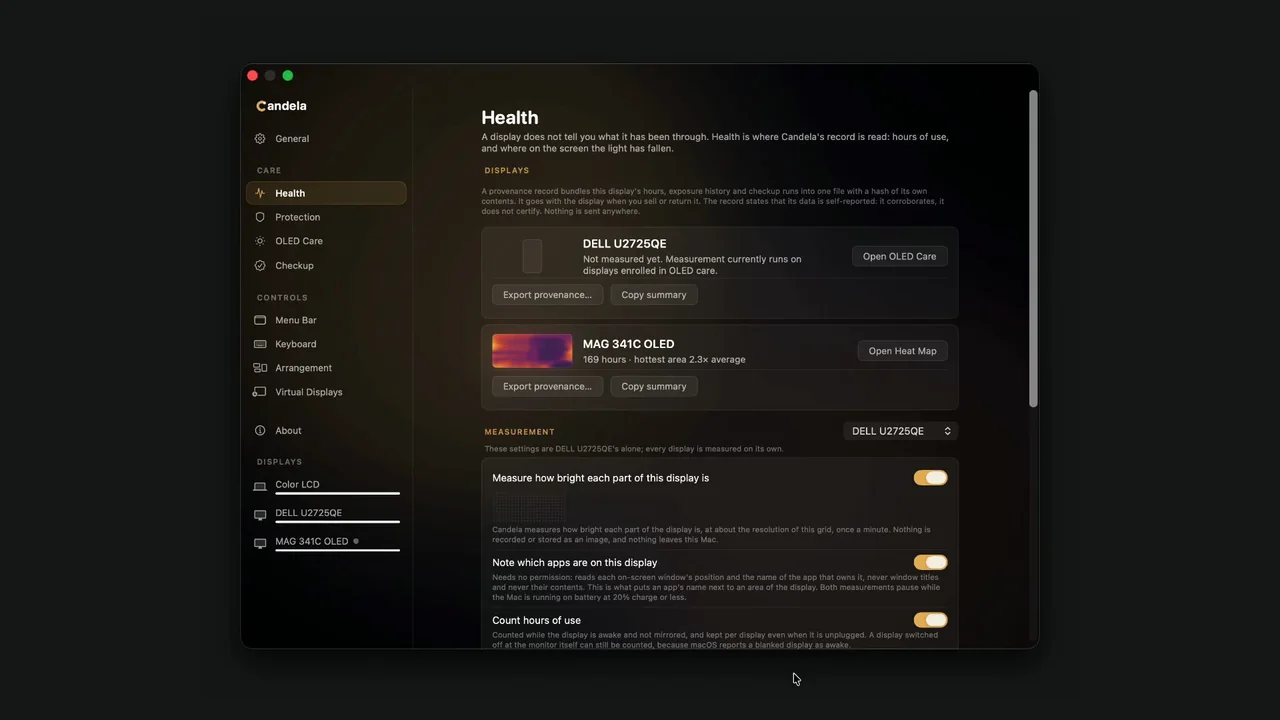Adjust the Color LCD brightness slider
This screenshot has height=720, width=1280.
pyautogui.click(x=338, y=493)
